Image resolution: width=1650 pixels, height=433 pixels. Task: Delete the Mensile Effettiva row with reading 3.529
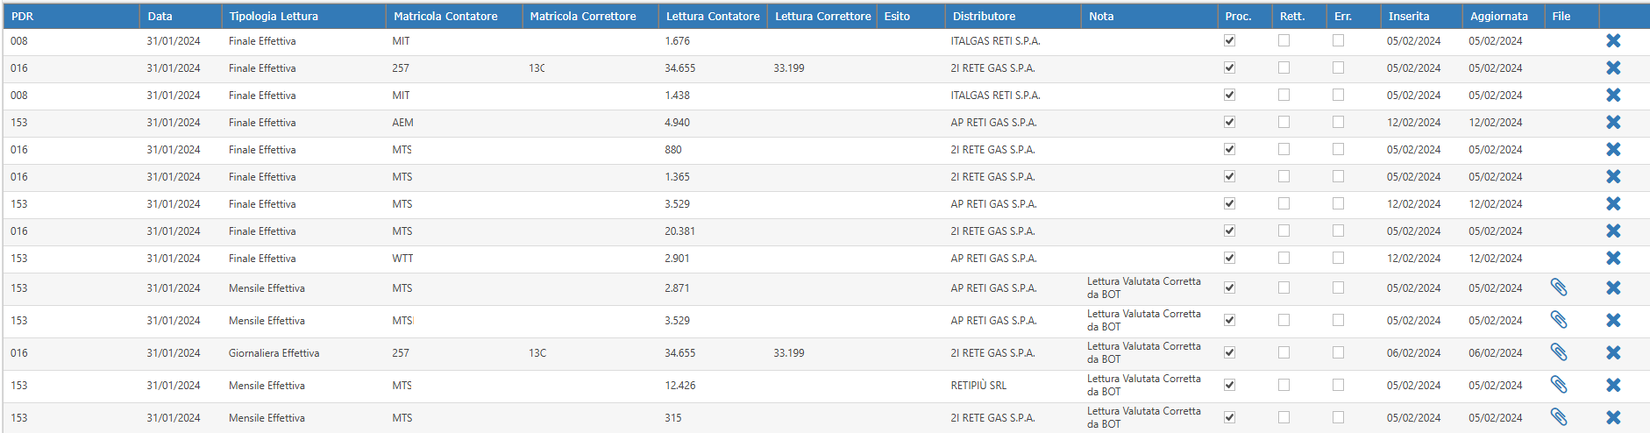[1613, 320]
